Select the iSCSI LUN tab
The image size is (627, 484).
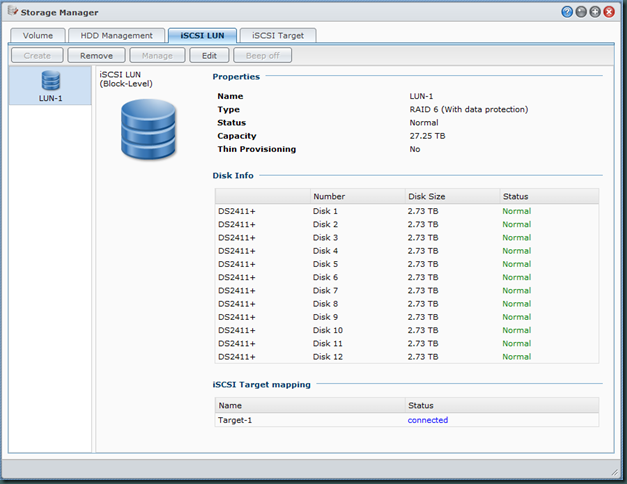202,35
